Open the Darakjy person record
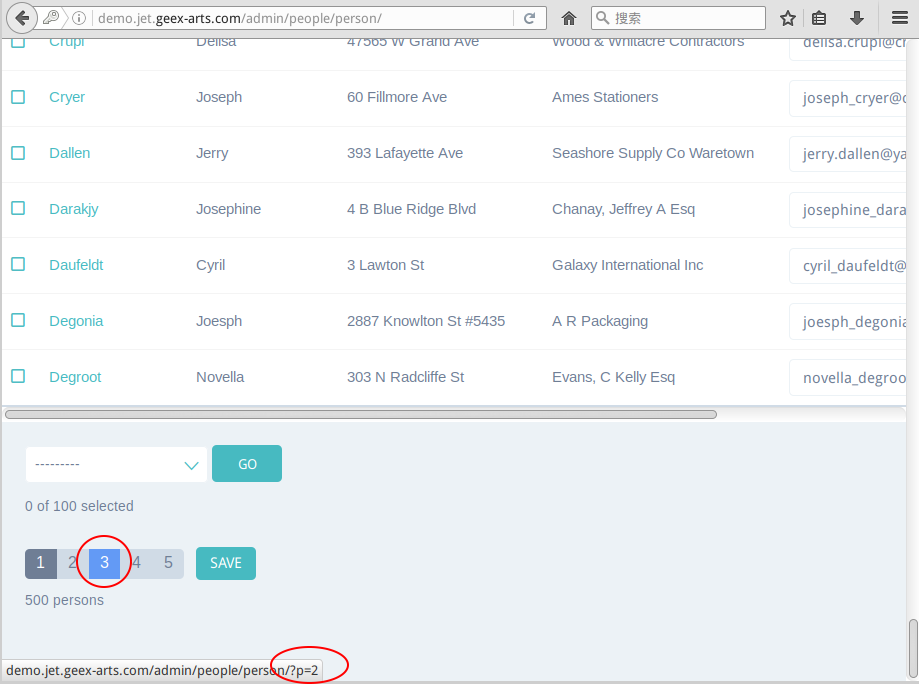This screenshot has height=684, width=919. click(x=74, y=209)
